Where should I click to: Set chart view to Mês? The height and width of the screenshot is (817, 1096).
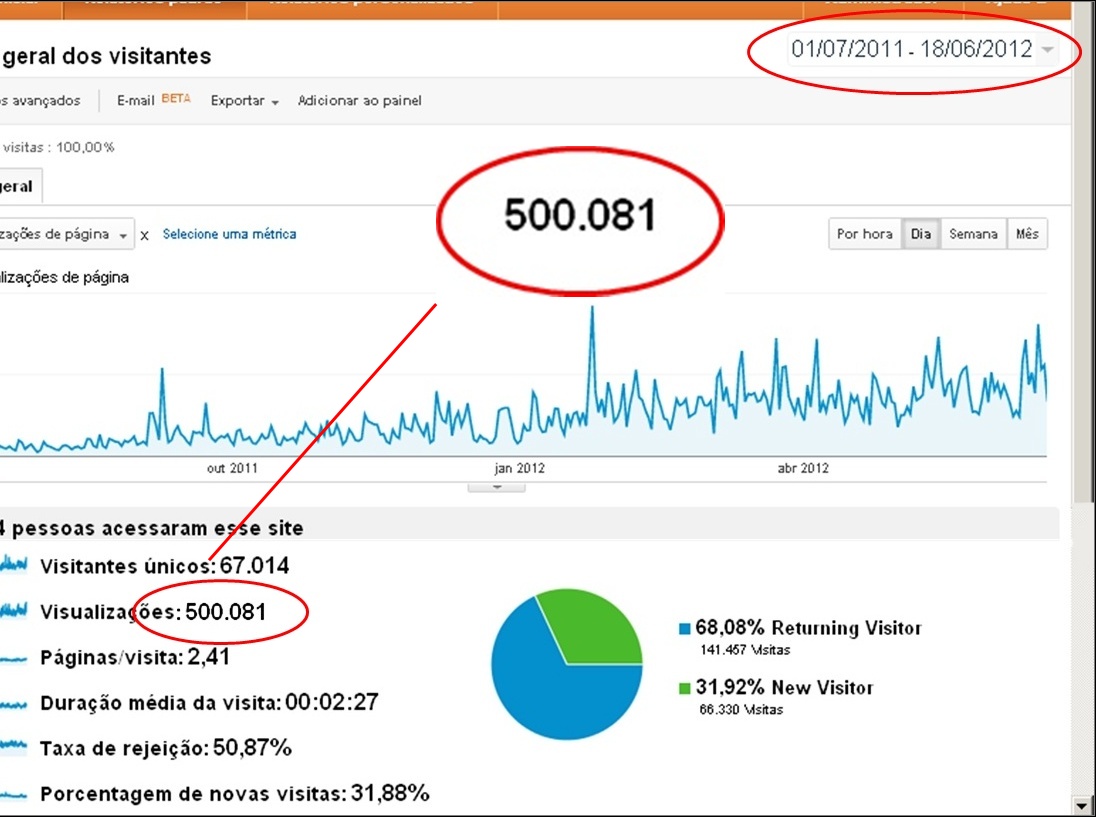[x=1027, y=234]
